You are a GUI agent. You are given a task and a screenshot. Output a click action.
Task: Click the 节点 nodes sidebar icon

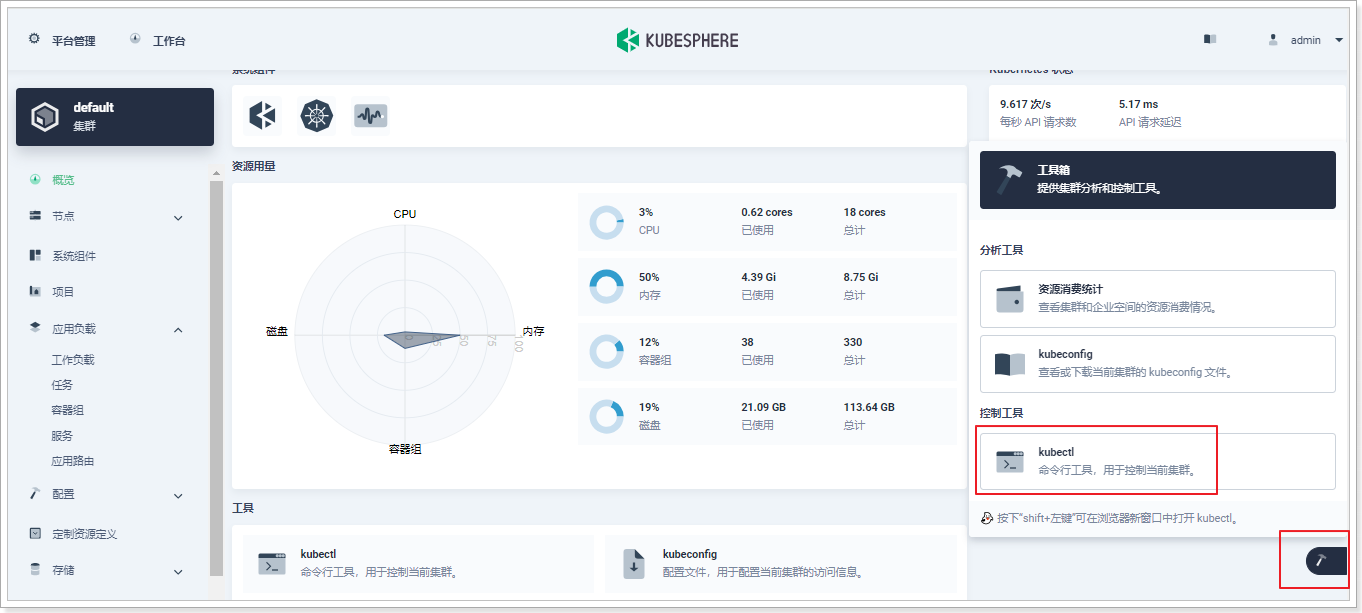tap(35, 216)
